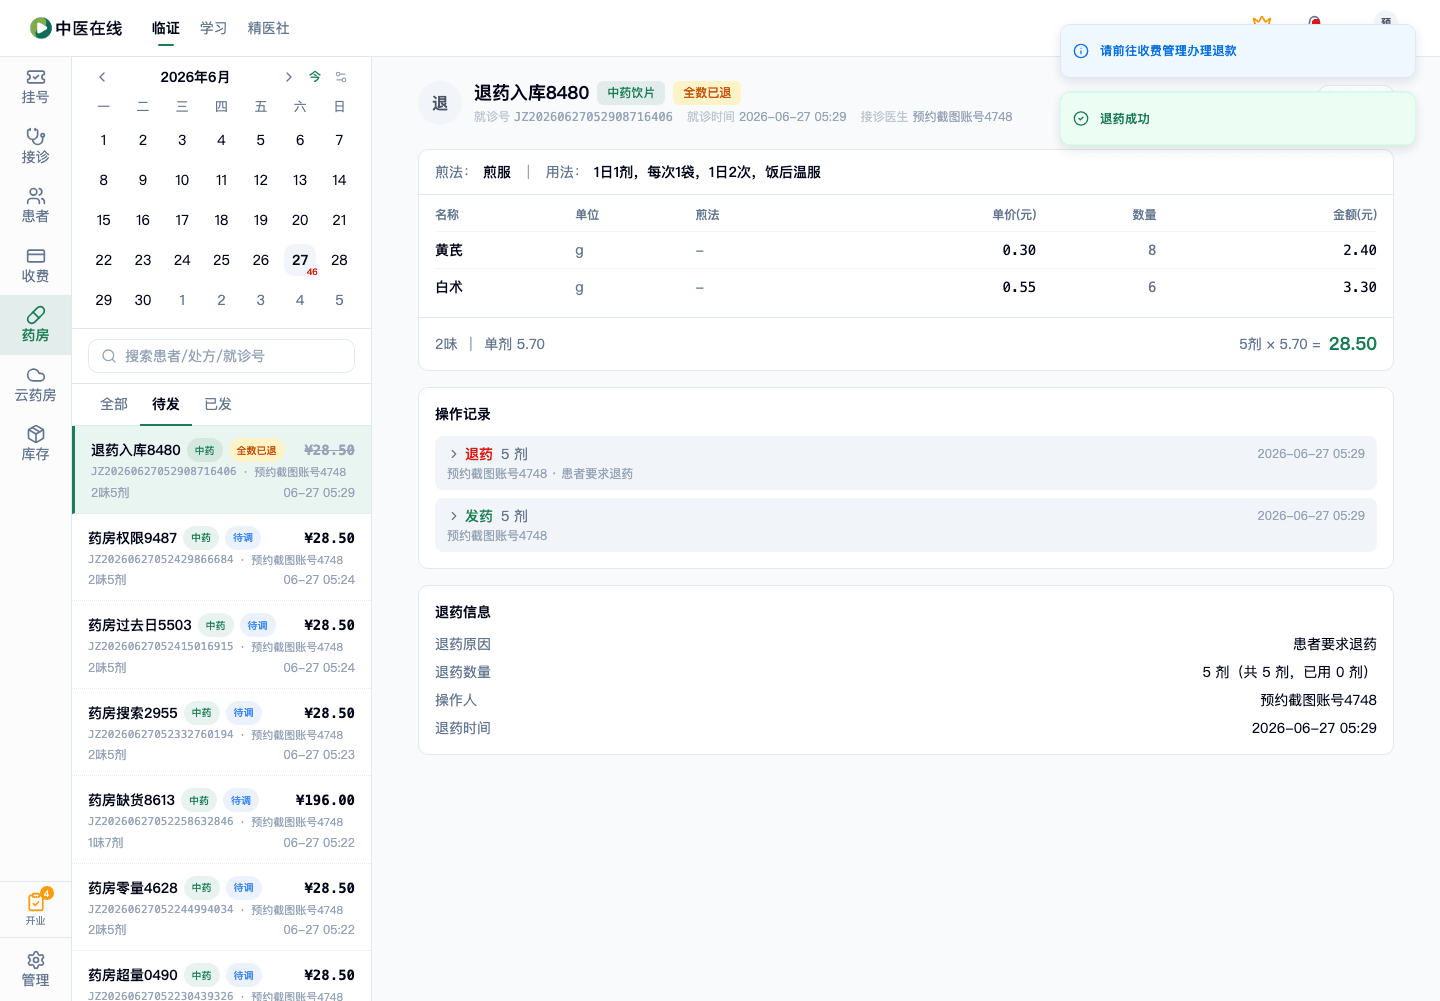Click the 2026年6月 month title
The width and height of the screenshot is (1440, 1001).
tap(195, 77)
